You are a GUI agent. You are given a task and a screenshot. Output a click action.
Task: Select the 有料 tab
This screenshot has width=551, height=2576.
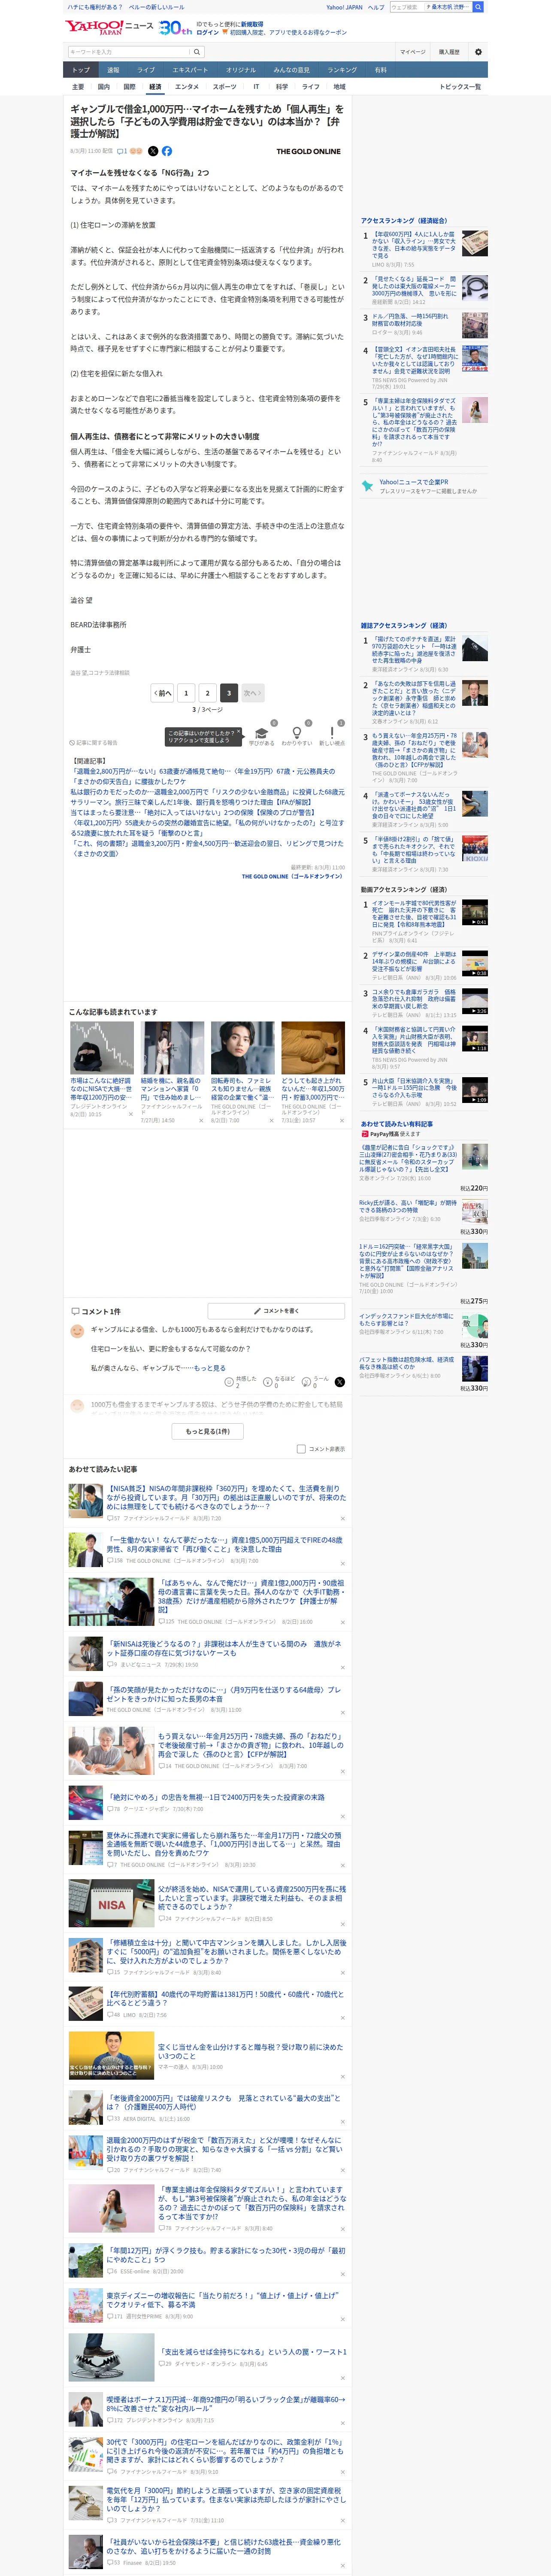(x=381, y=70)
